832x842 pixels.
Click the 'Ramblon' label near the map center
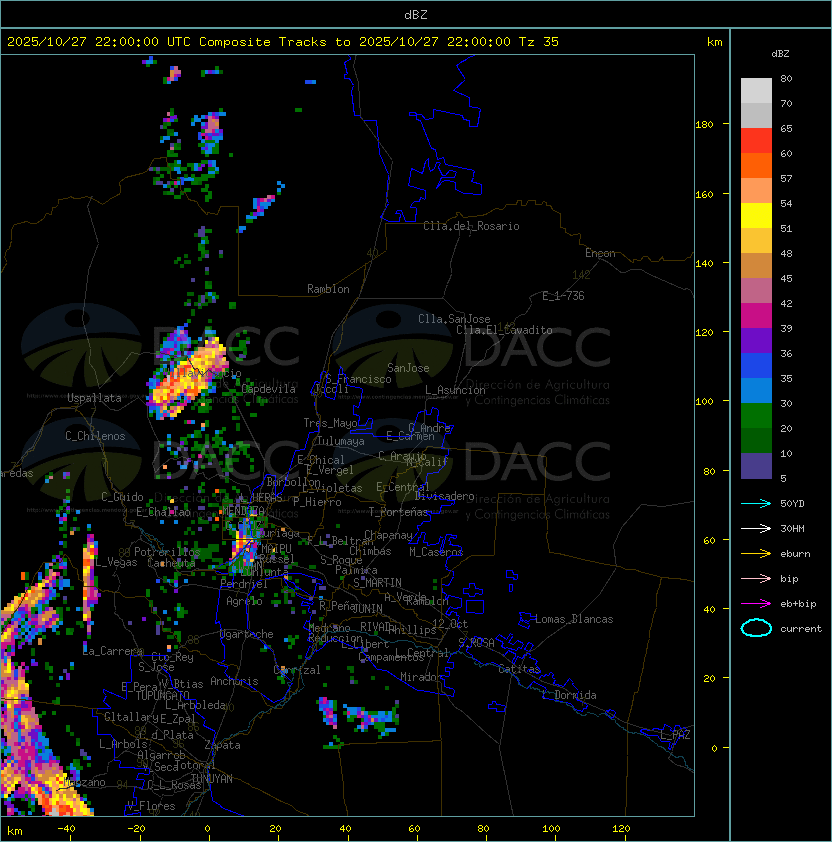click(328, 289)
